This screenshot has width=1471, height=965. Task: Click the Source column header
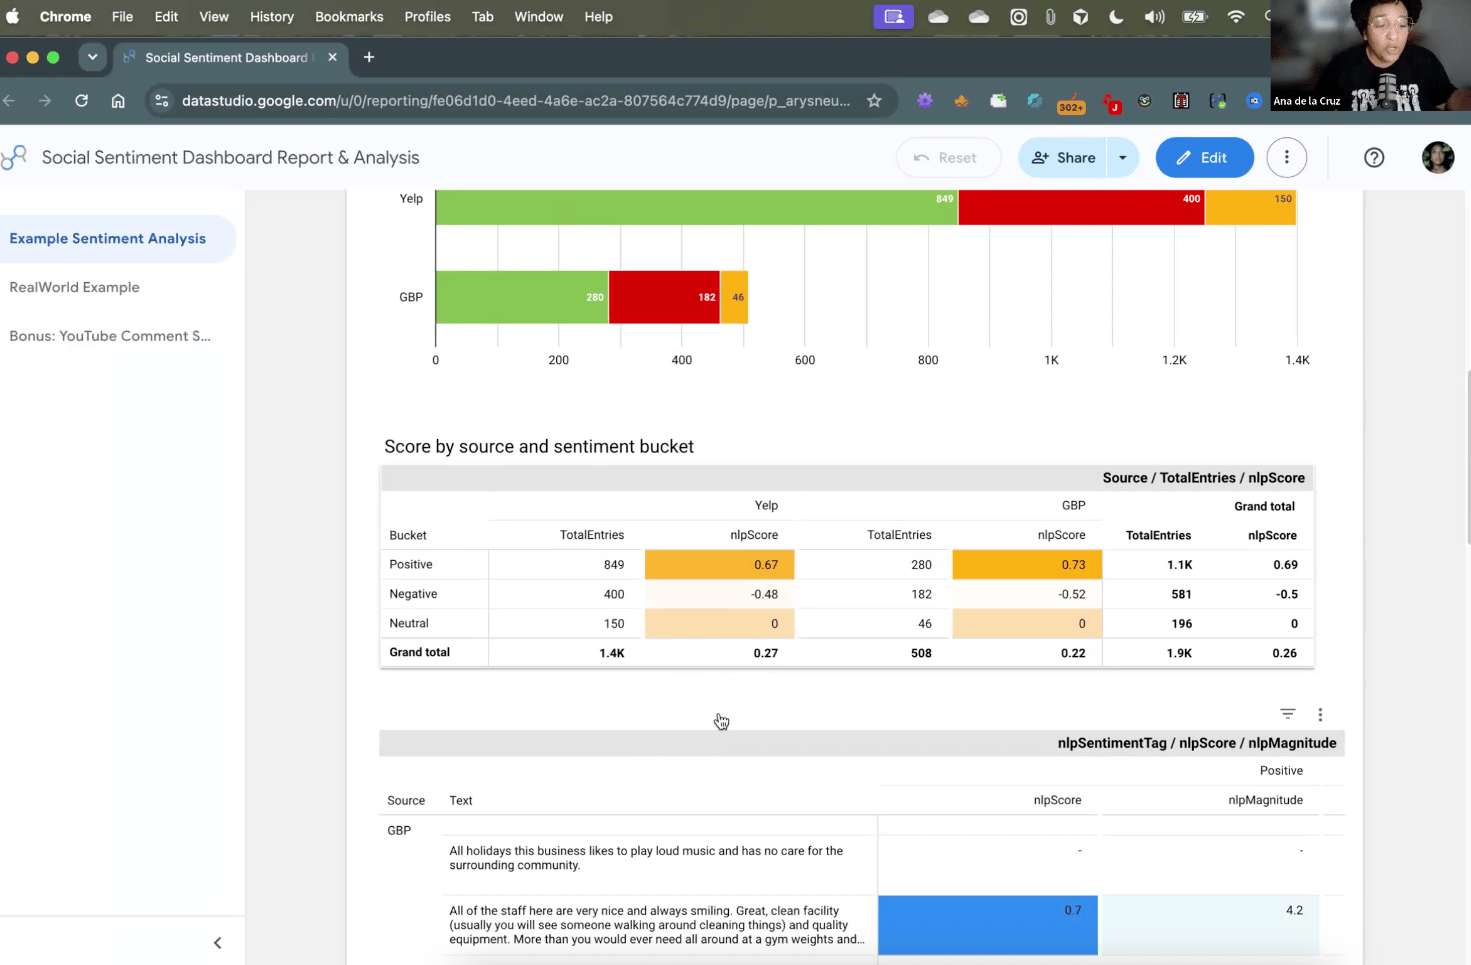pyautogui.click(x=406, y=800)
